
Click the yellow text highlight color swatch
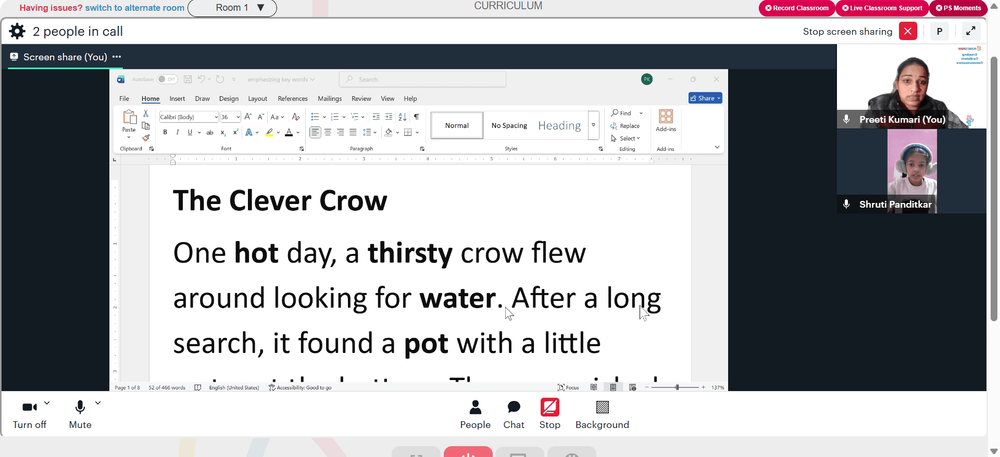pos(269,133)
